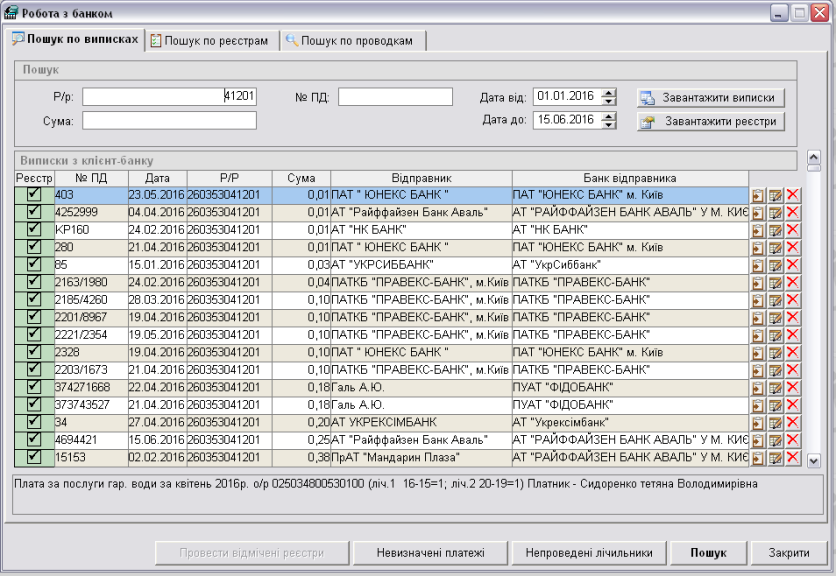This screenshot has width=836, height=576.
Task: Increase the 'Дата від' date with up arrow
Action: [x=609, y=92]
